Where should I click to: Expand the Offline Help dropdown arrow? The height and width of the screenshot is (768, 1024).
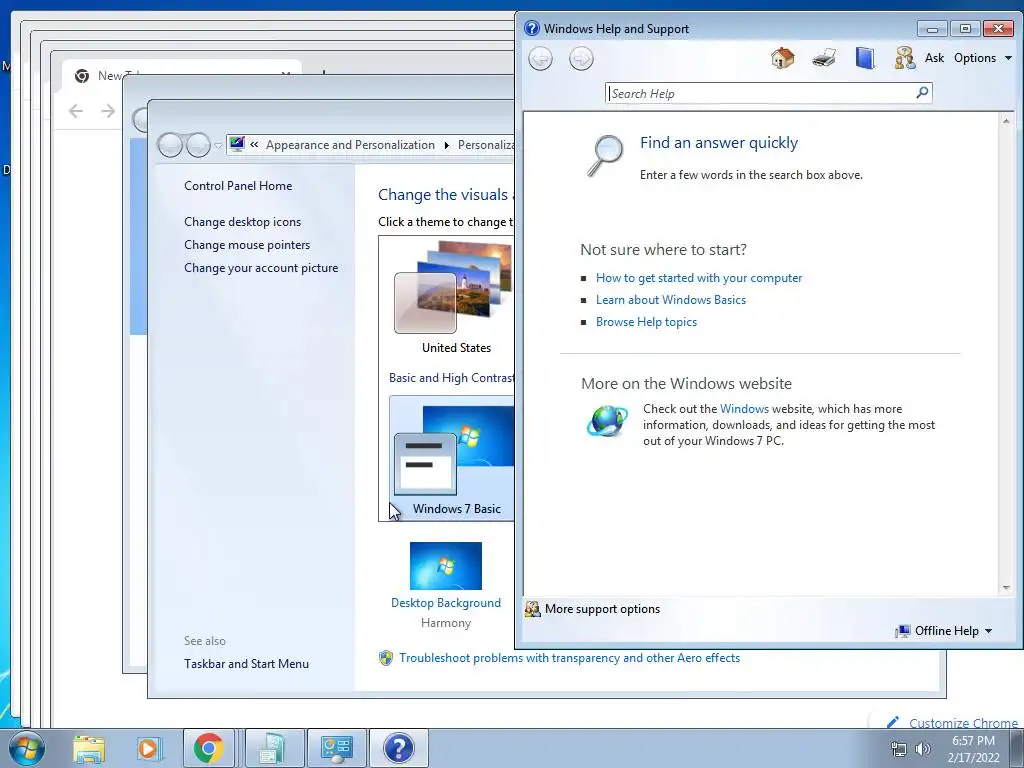[988, 631]
